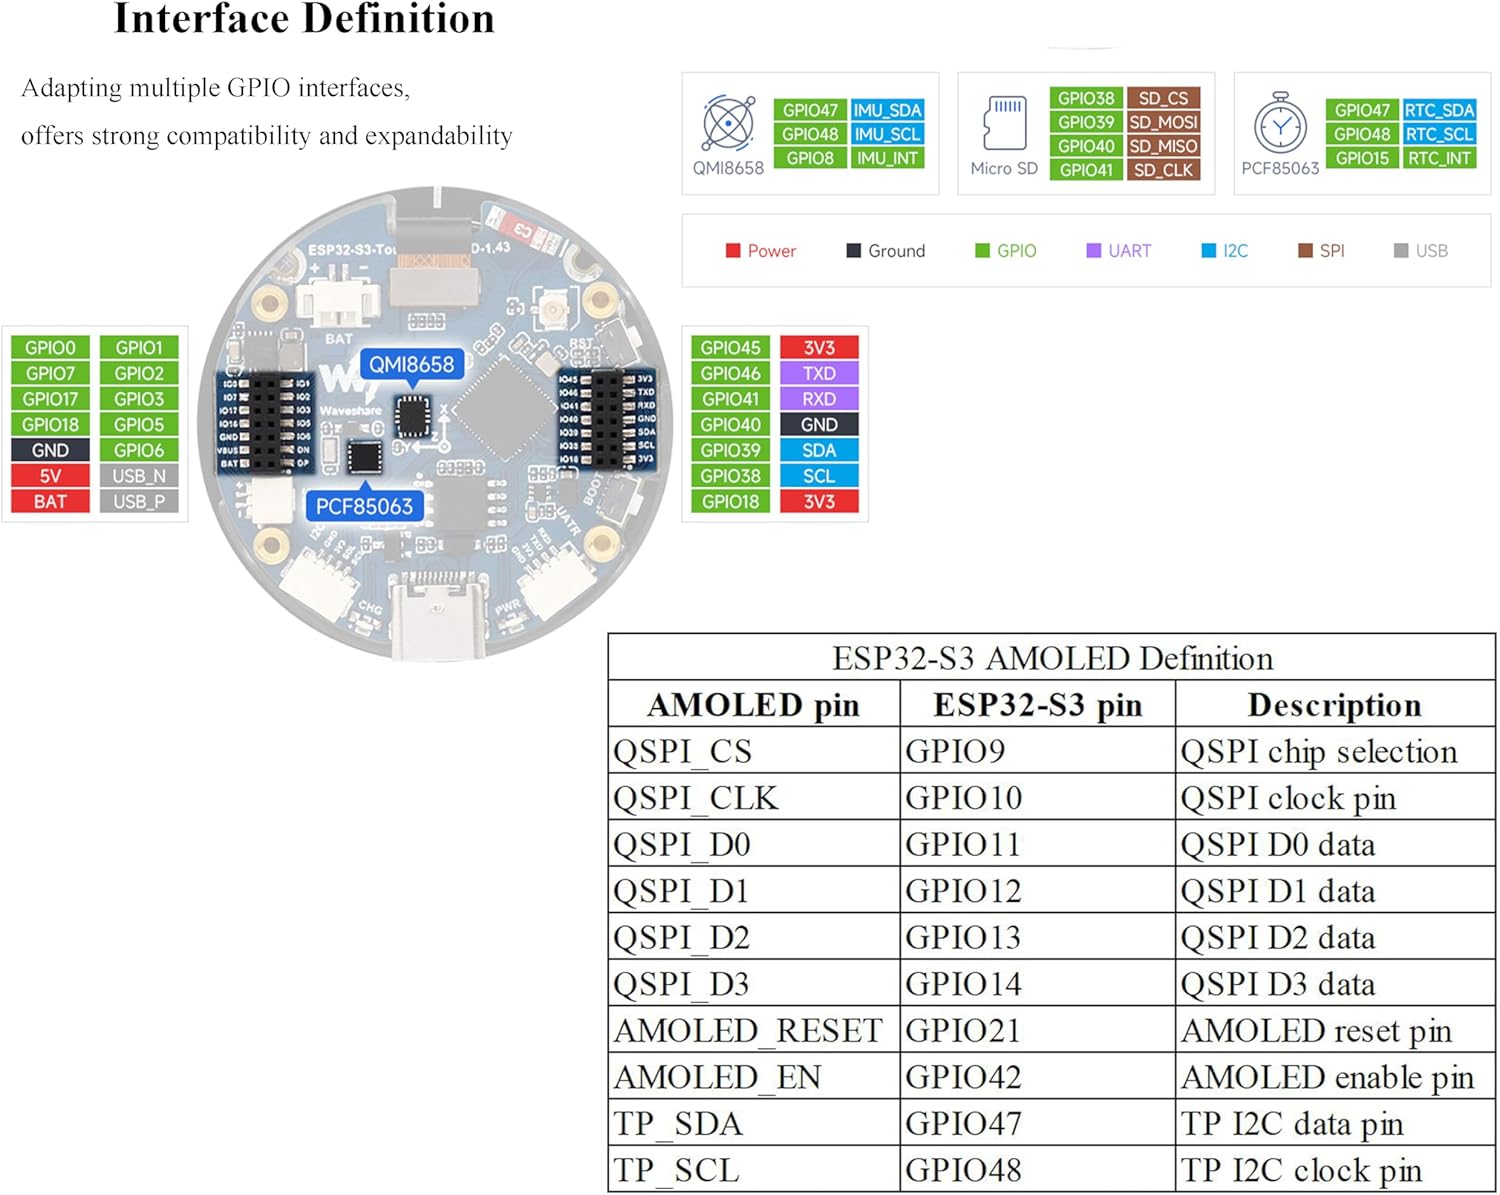Click the QMI8658 IMU sensor icon
This screenshot has height=1195, width=1500.
pos(728,123)
